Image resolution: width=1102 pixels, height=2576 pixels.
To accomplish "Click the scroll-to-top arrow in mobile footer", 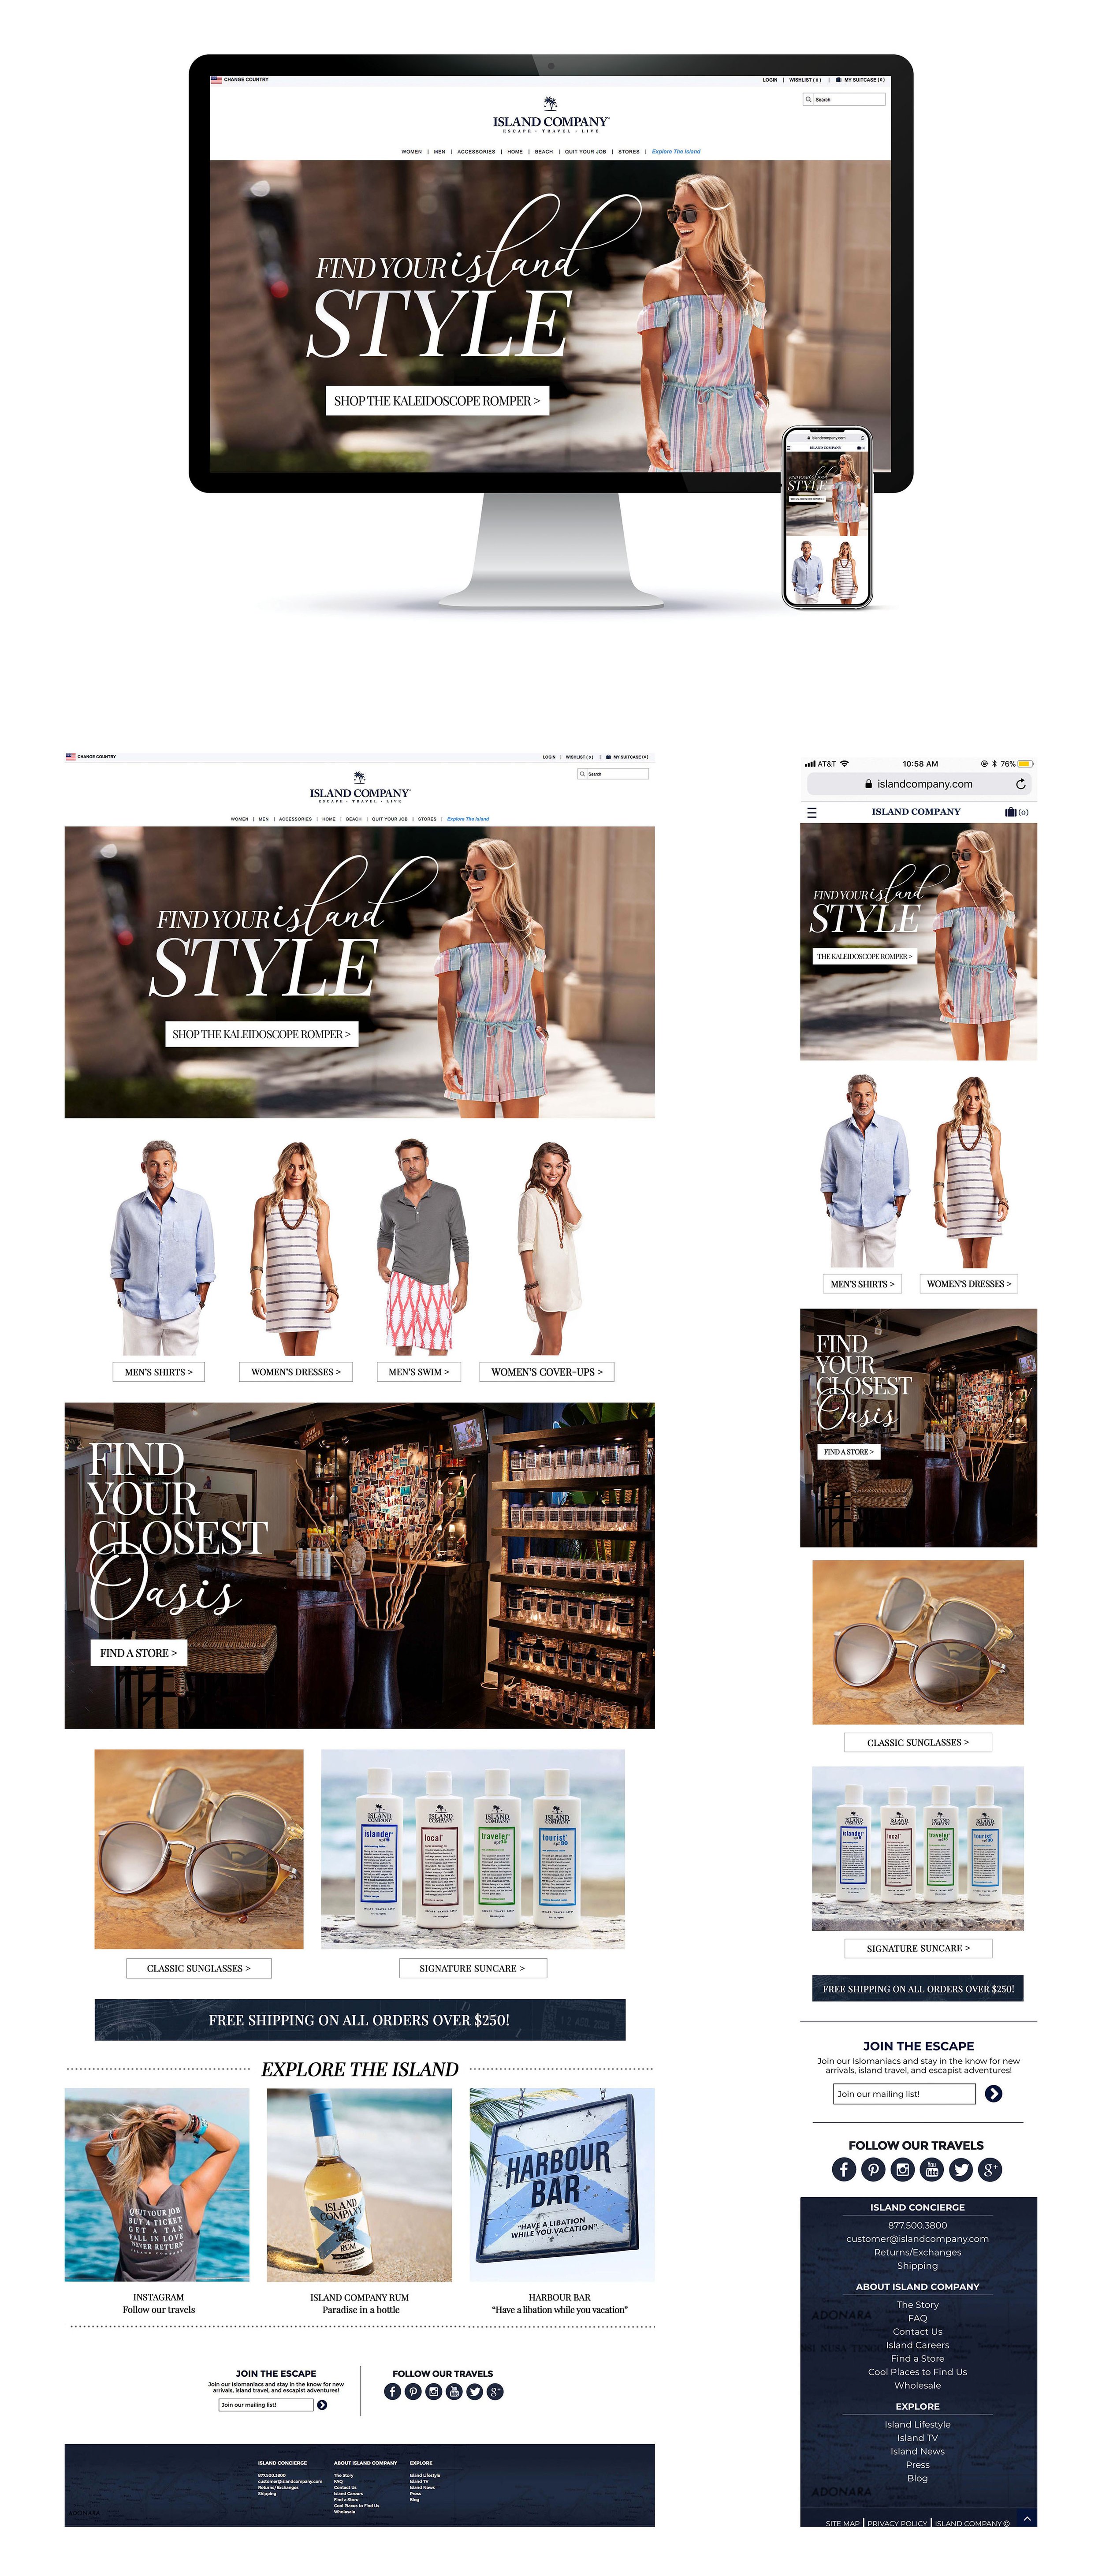I will [x=1026, y=2518].
